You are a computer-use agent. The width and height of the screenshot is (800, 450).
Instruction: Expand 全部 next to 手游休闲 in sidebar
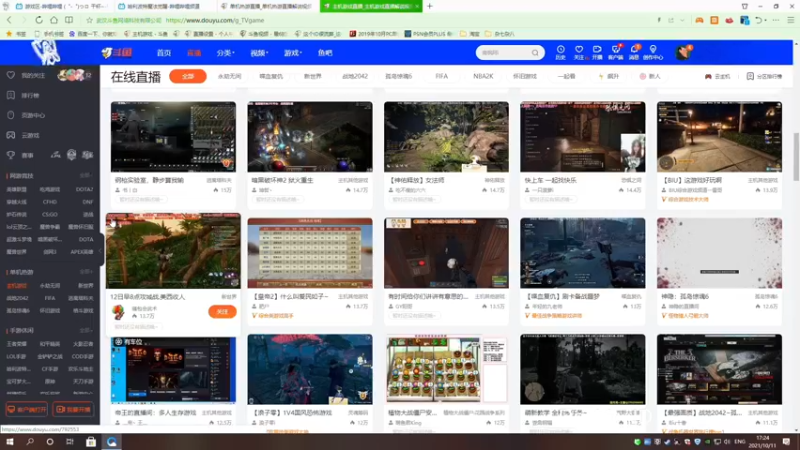86,331
